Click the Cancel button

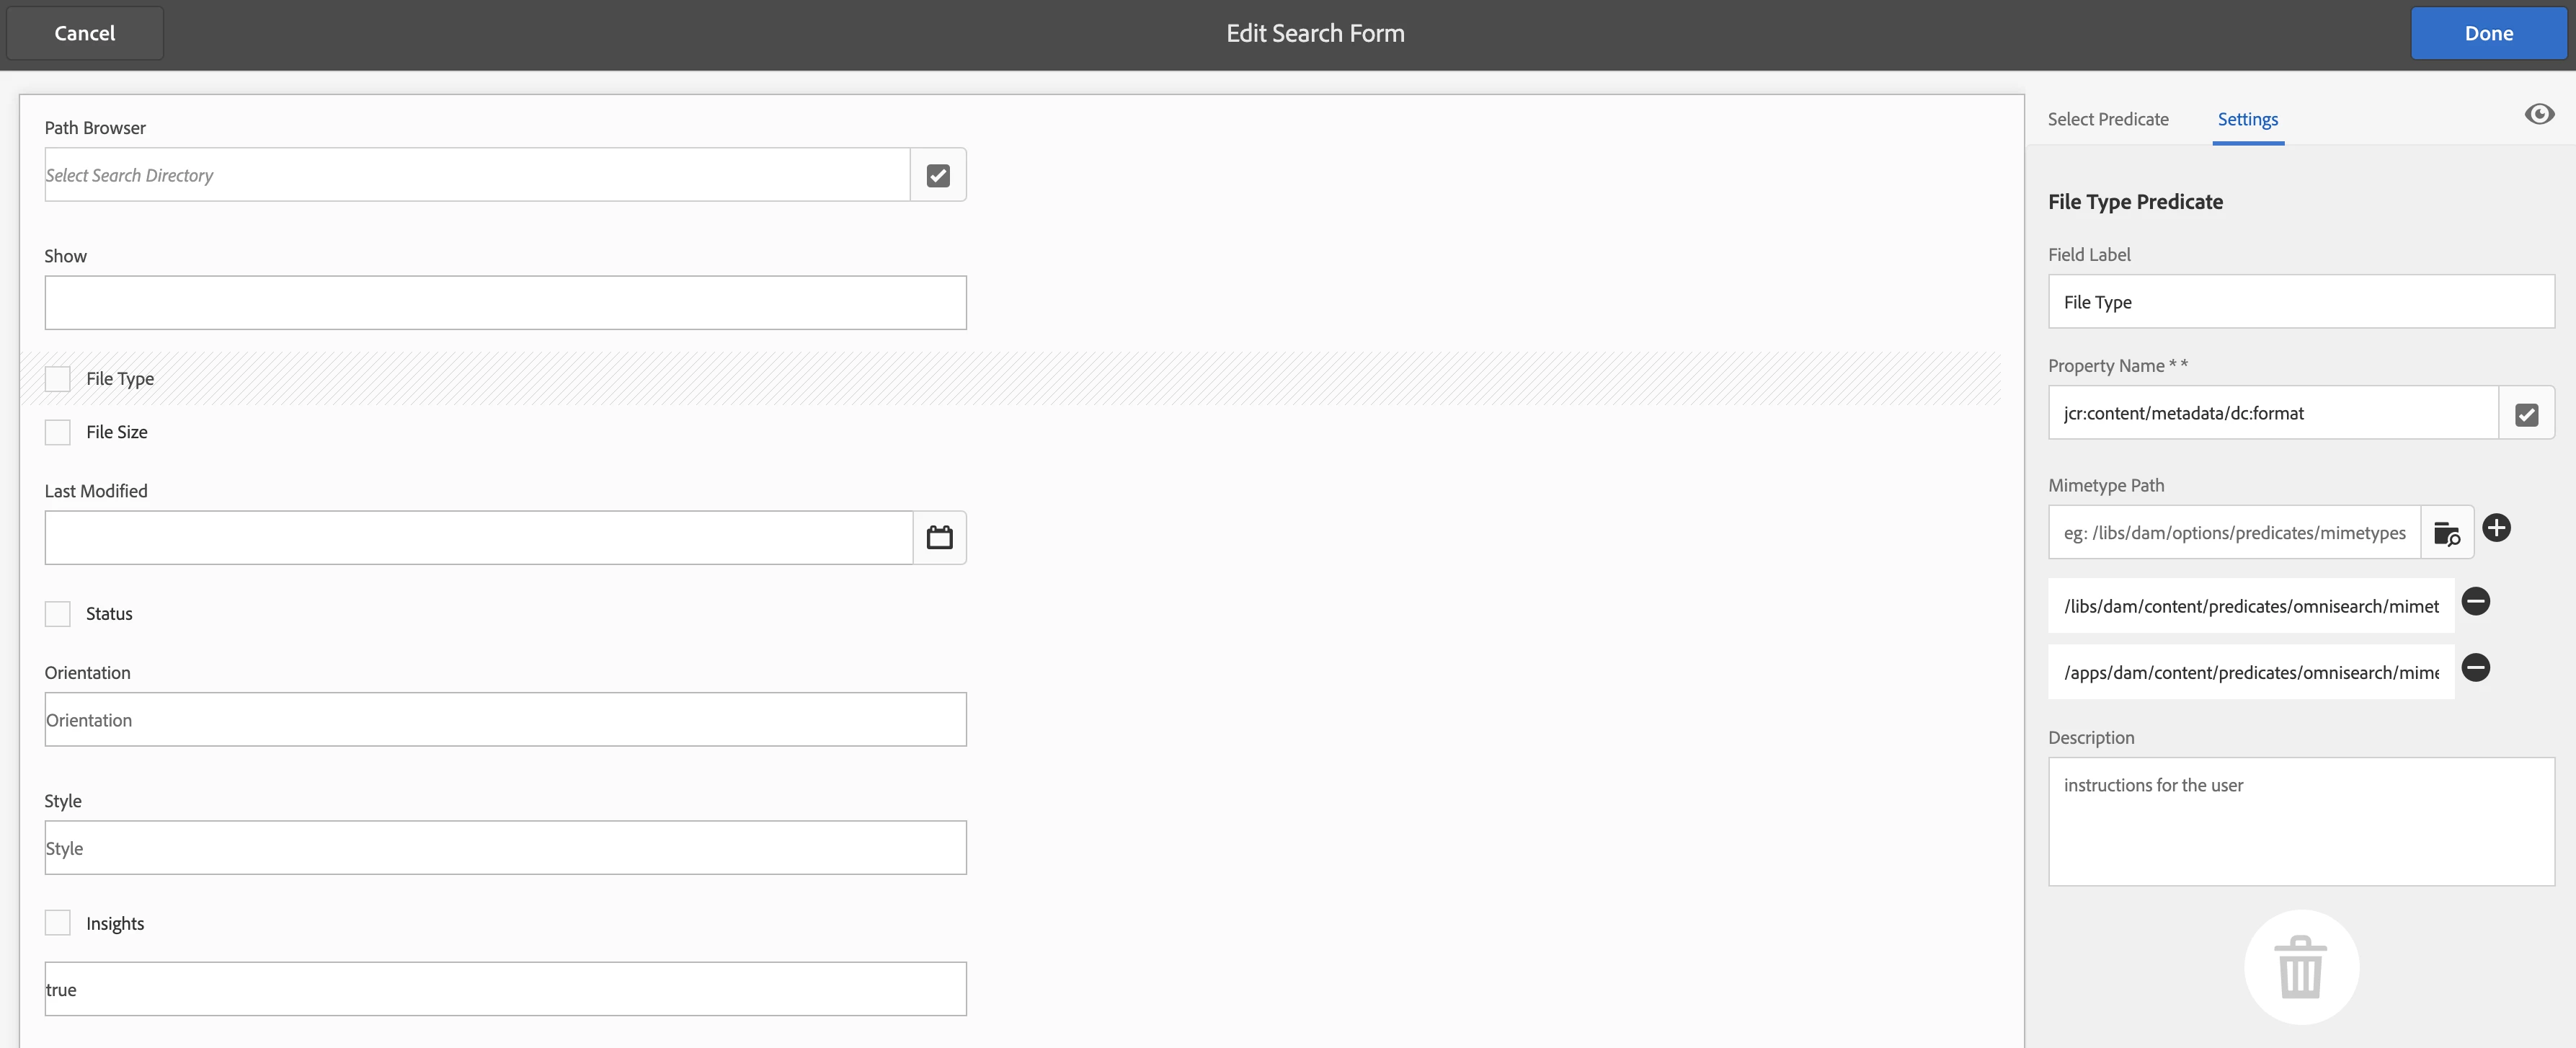point(85,34)
